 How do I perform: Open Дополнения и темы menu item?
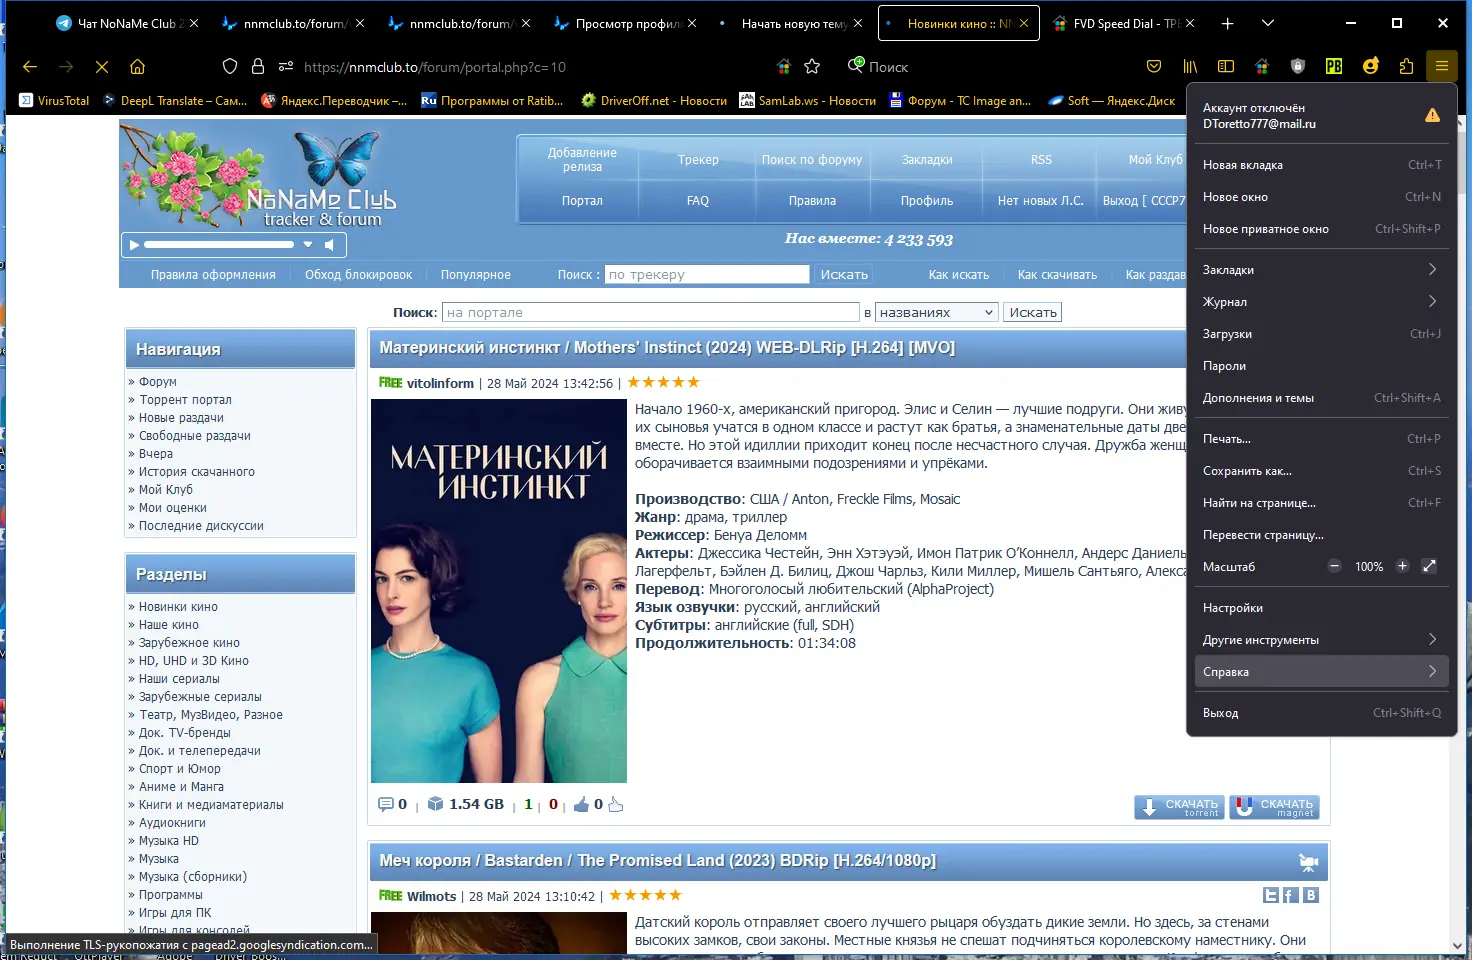coord(1321,398)
